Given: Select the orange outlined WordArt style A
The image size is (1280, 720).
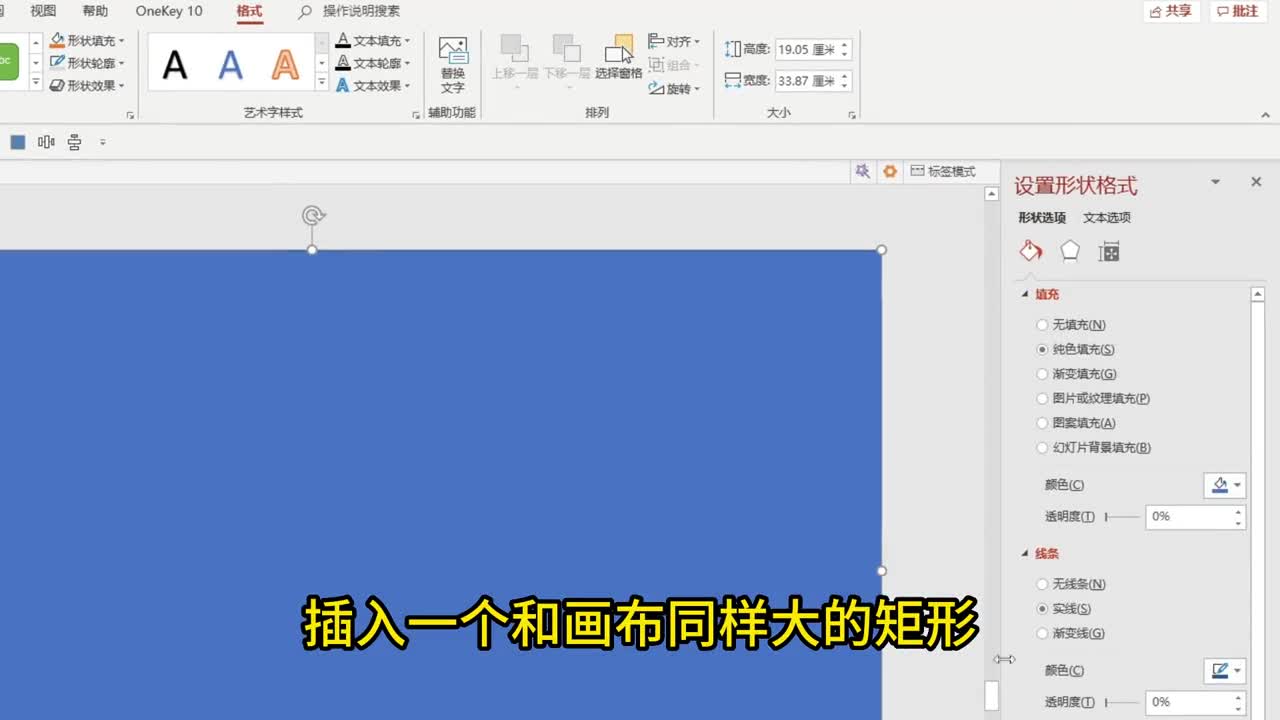Looking at the screenshot, I should pyautogui.click(x=285, y=64).
